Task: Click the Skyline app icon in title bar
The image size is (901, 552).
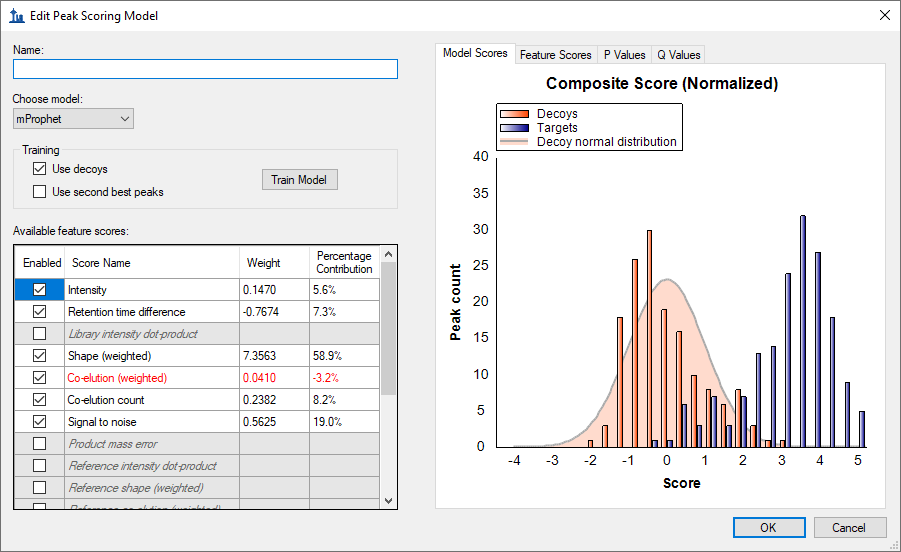Action: tap(15, 16)
